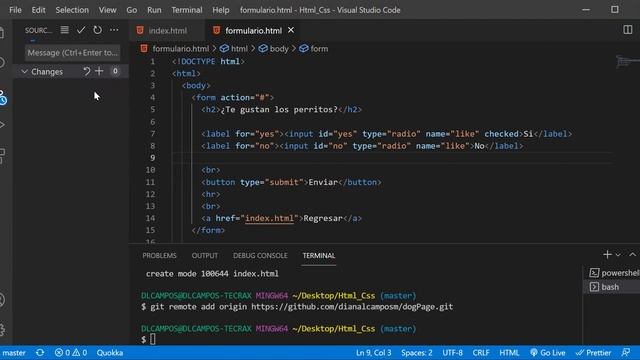Open the Help menu
The height and width of the screenshot is (360, 640).
(220, 10)
